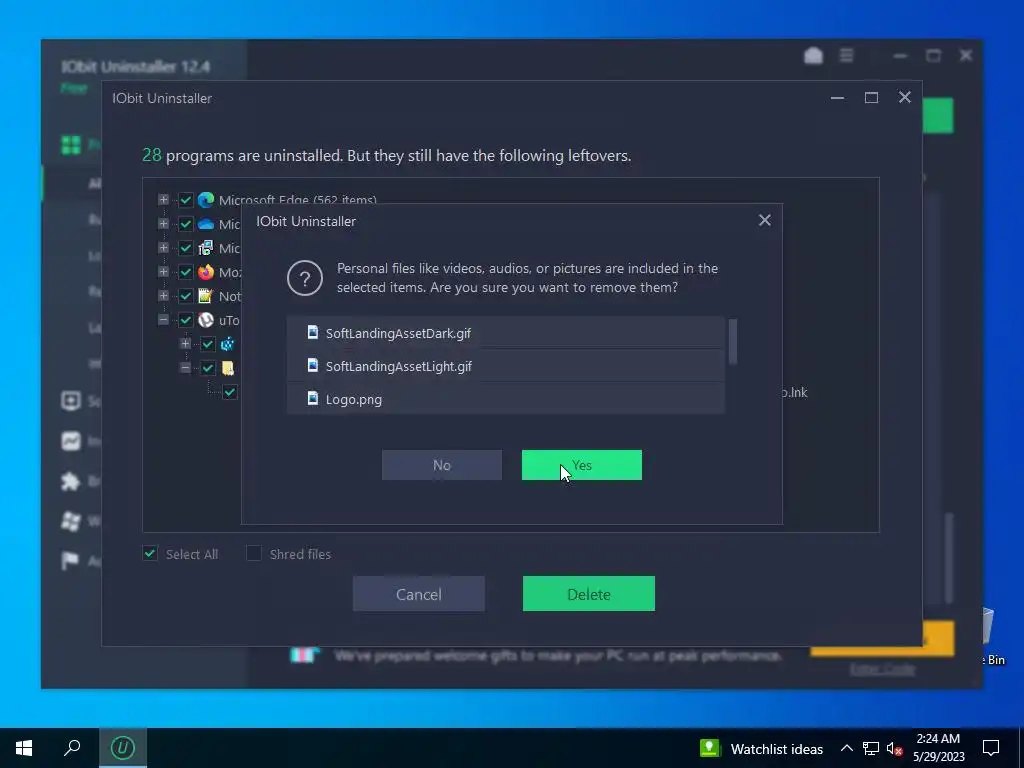Click the uTorrent icon in the tree
Viewport: 1024px width, 768px height.
pyautogui.click(x=206, y=320)
